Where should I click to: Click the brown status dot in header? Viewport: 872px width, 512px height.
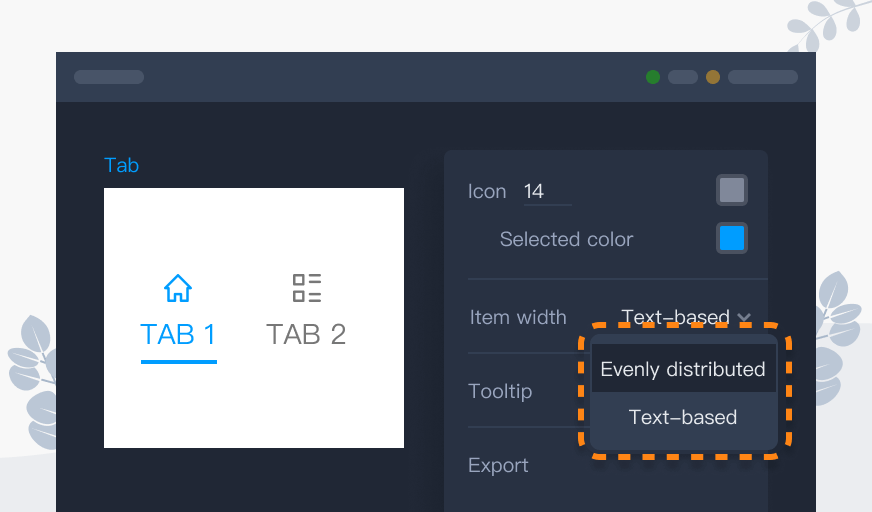click(x=713, y=77)
